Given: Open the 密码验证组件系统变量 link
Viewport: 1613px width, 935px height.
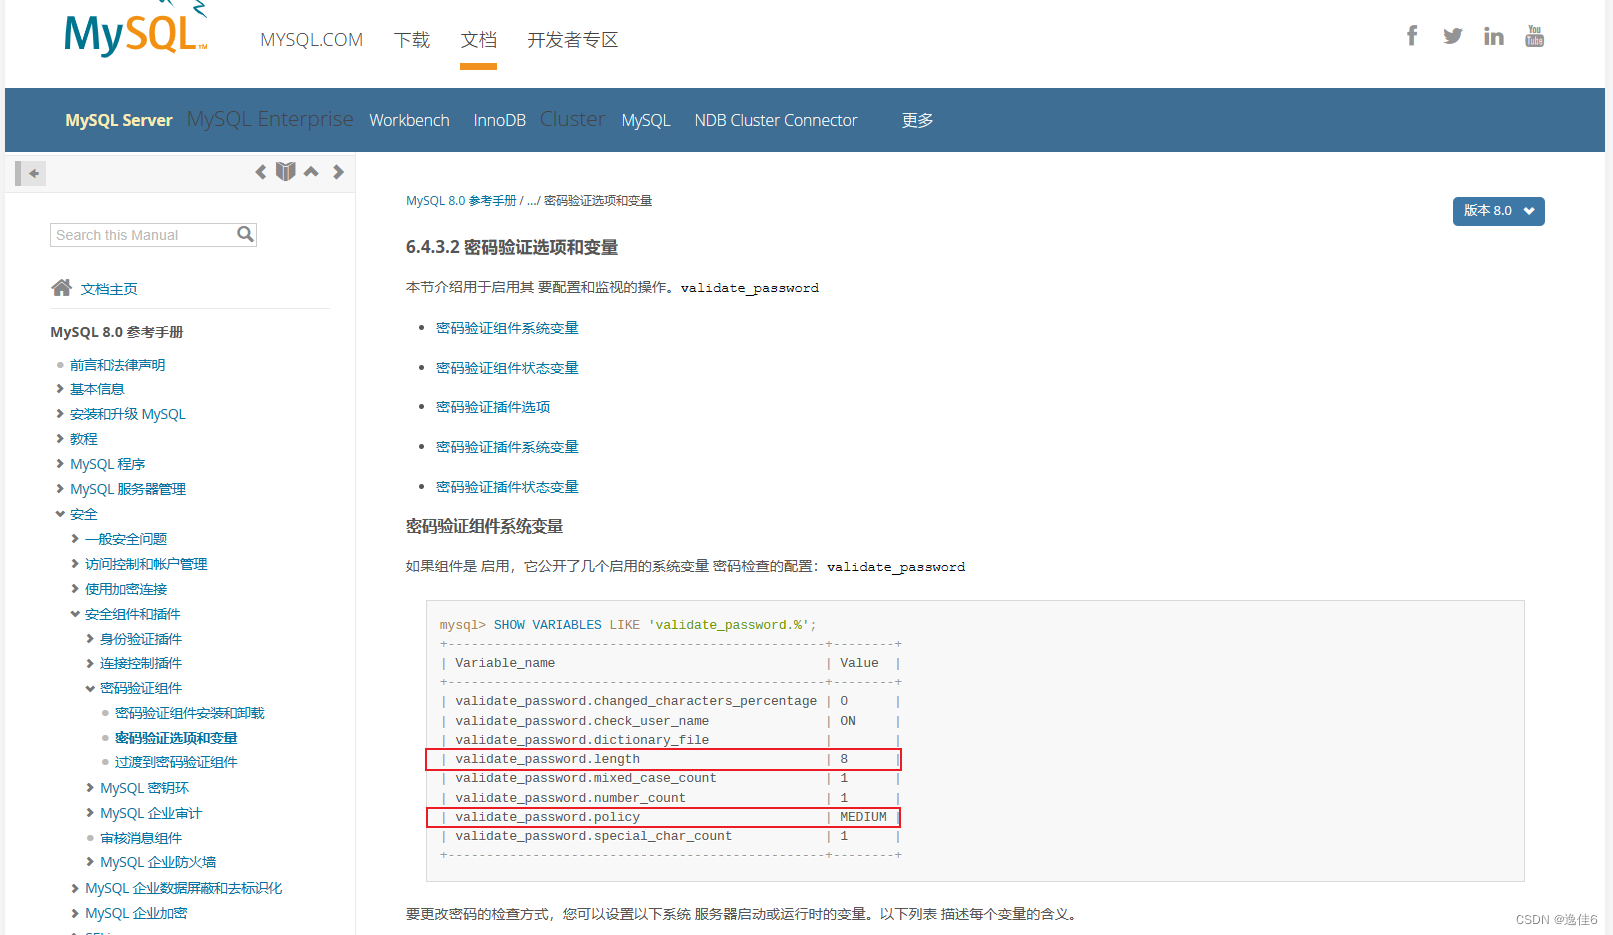Looking at the screenshot, I should point(507,328).
